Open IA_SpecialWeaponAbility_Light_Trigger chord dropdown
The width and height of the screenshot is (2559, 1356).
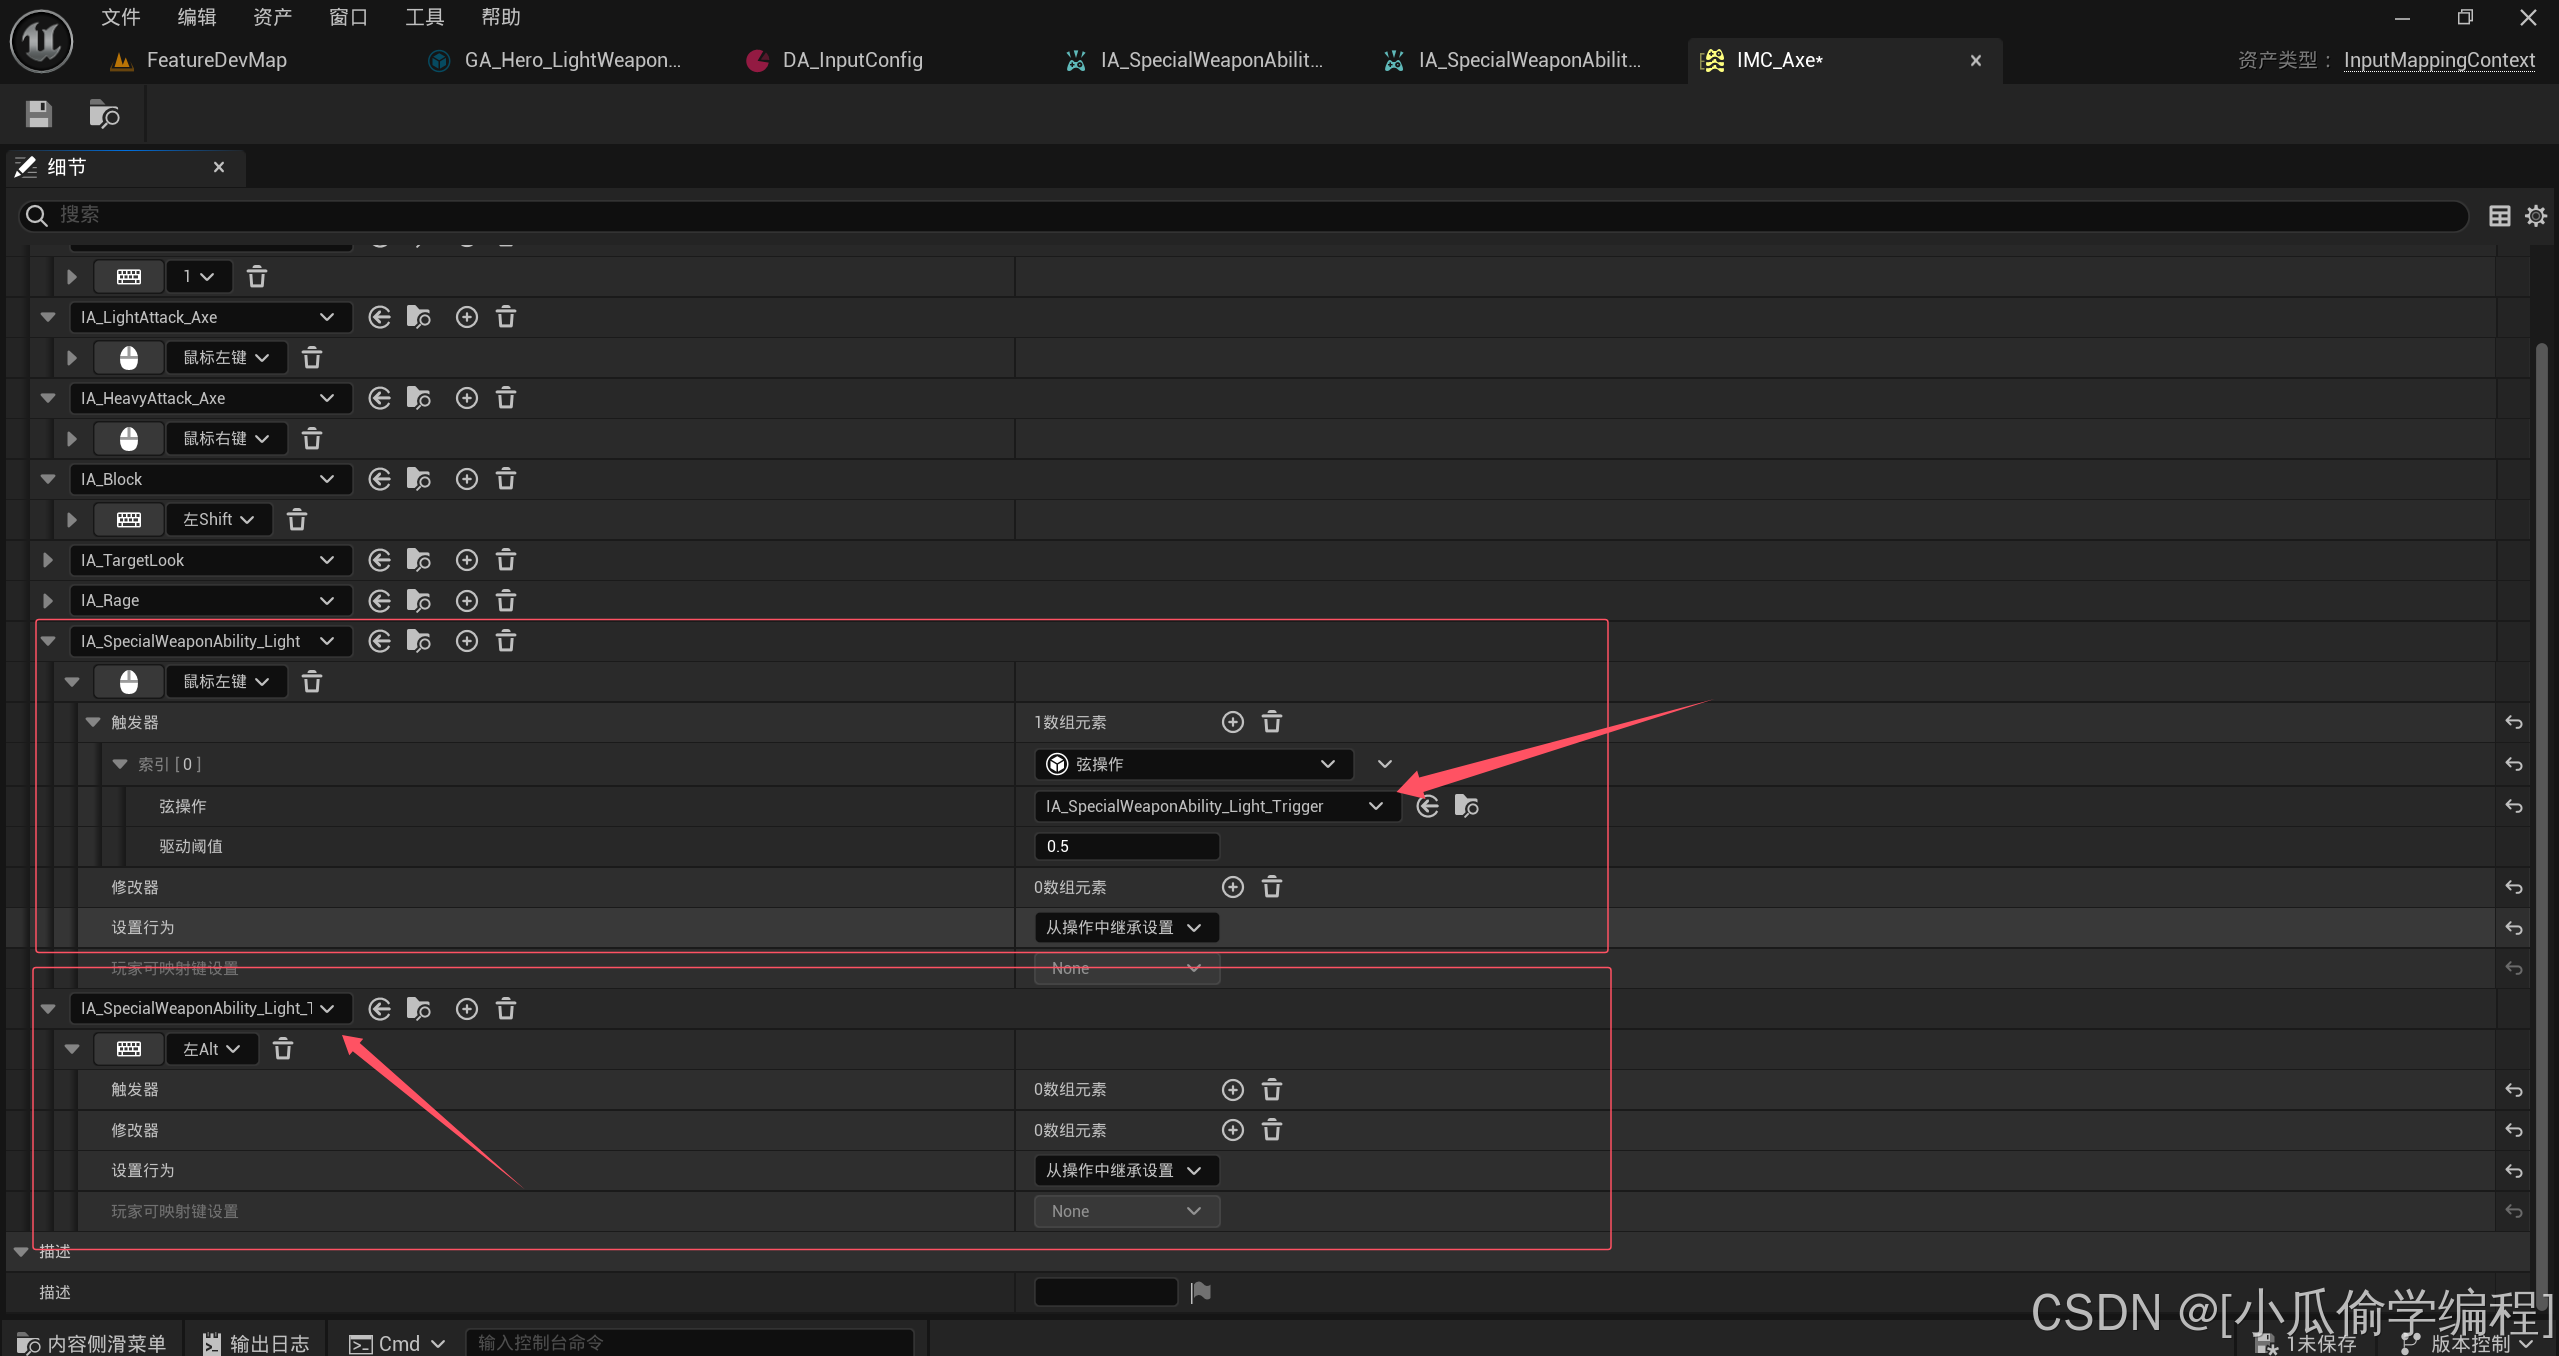pos(1217,806)
